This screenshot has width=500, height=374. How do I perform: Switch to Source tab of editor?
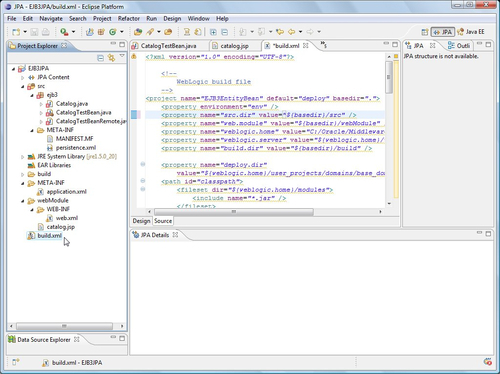[163, 221]
